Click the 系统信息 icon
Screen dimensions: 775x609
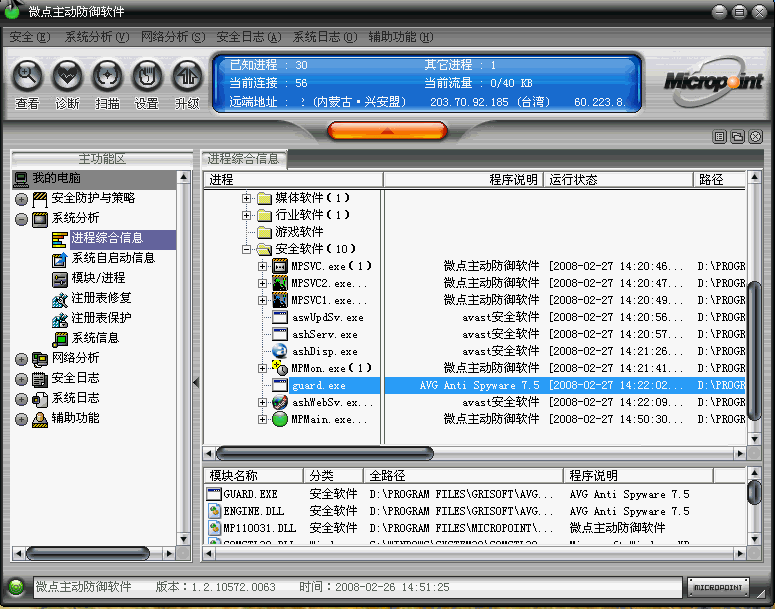point(59,339)
